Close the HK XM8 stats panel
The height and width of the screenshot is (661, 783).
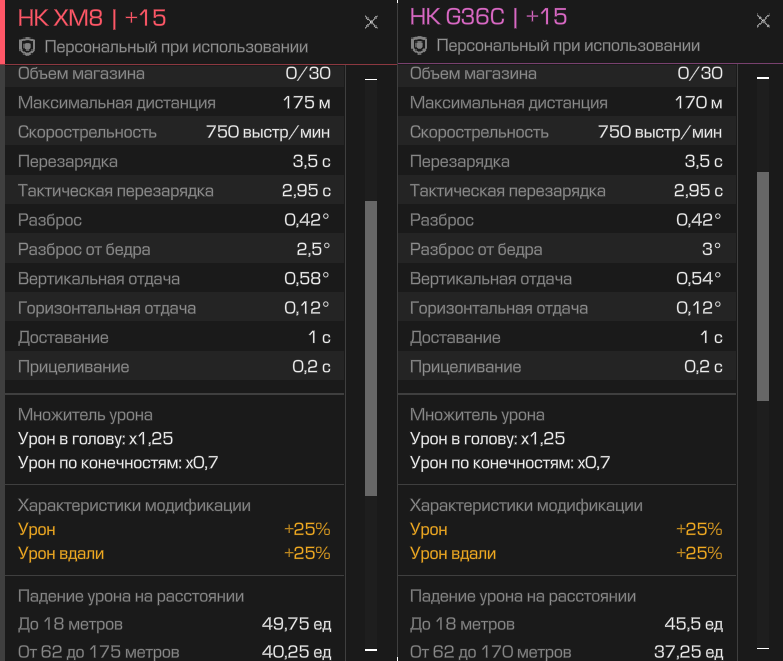coord(371,22)
